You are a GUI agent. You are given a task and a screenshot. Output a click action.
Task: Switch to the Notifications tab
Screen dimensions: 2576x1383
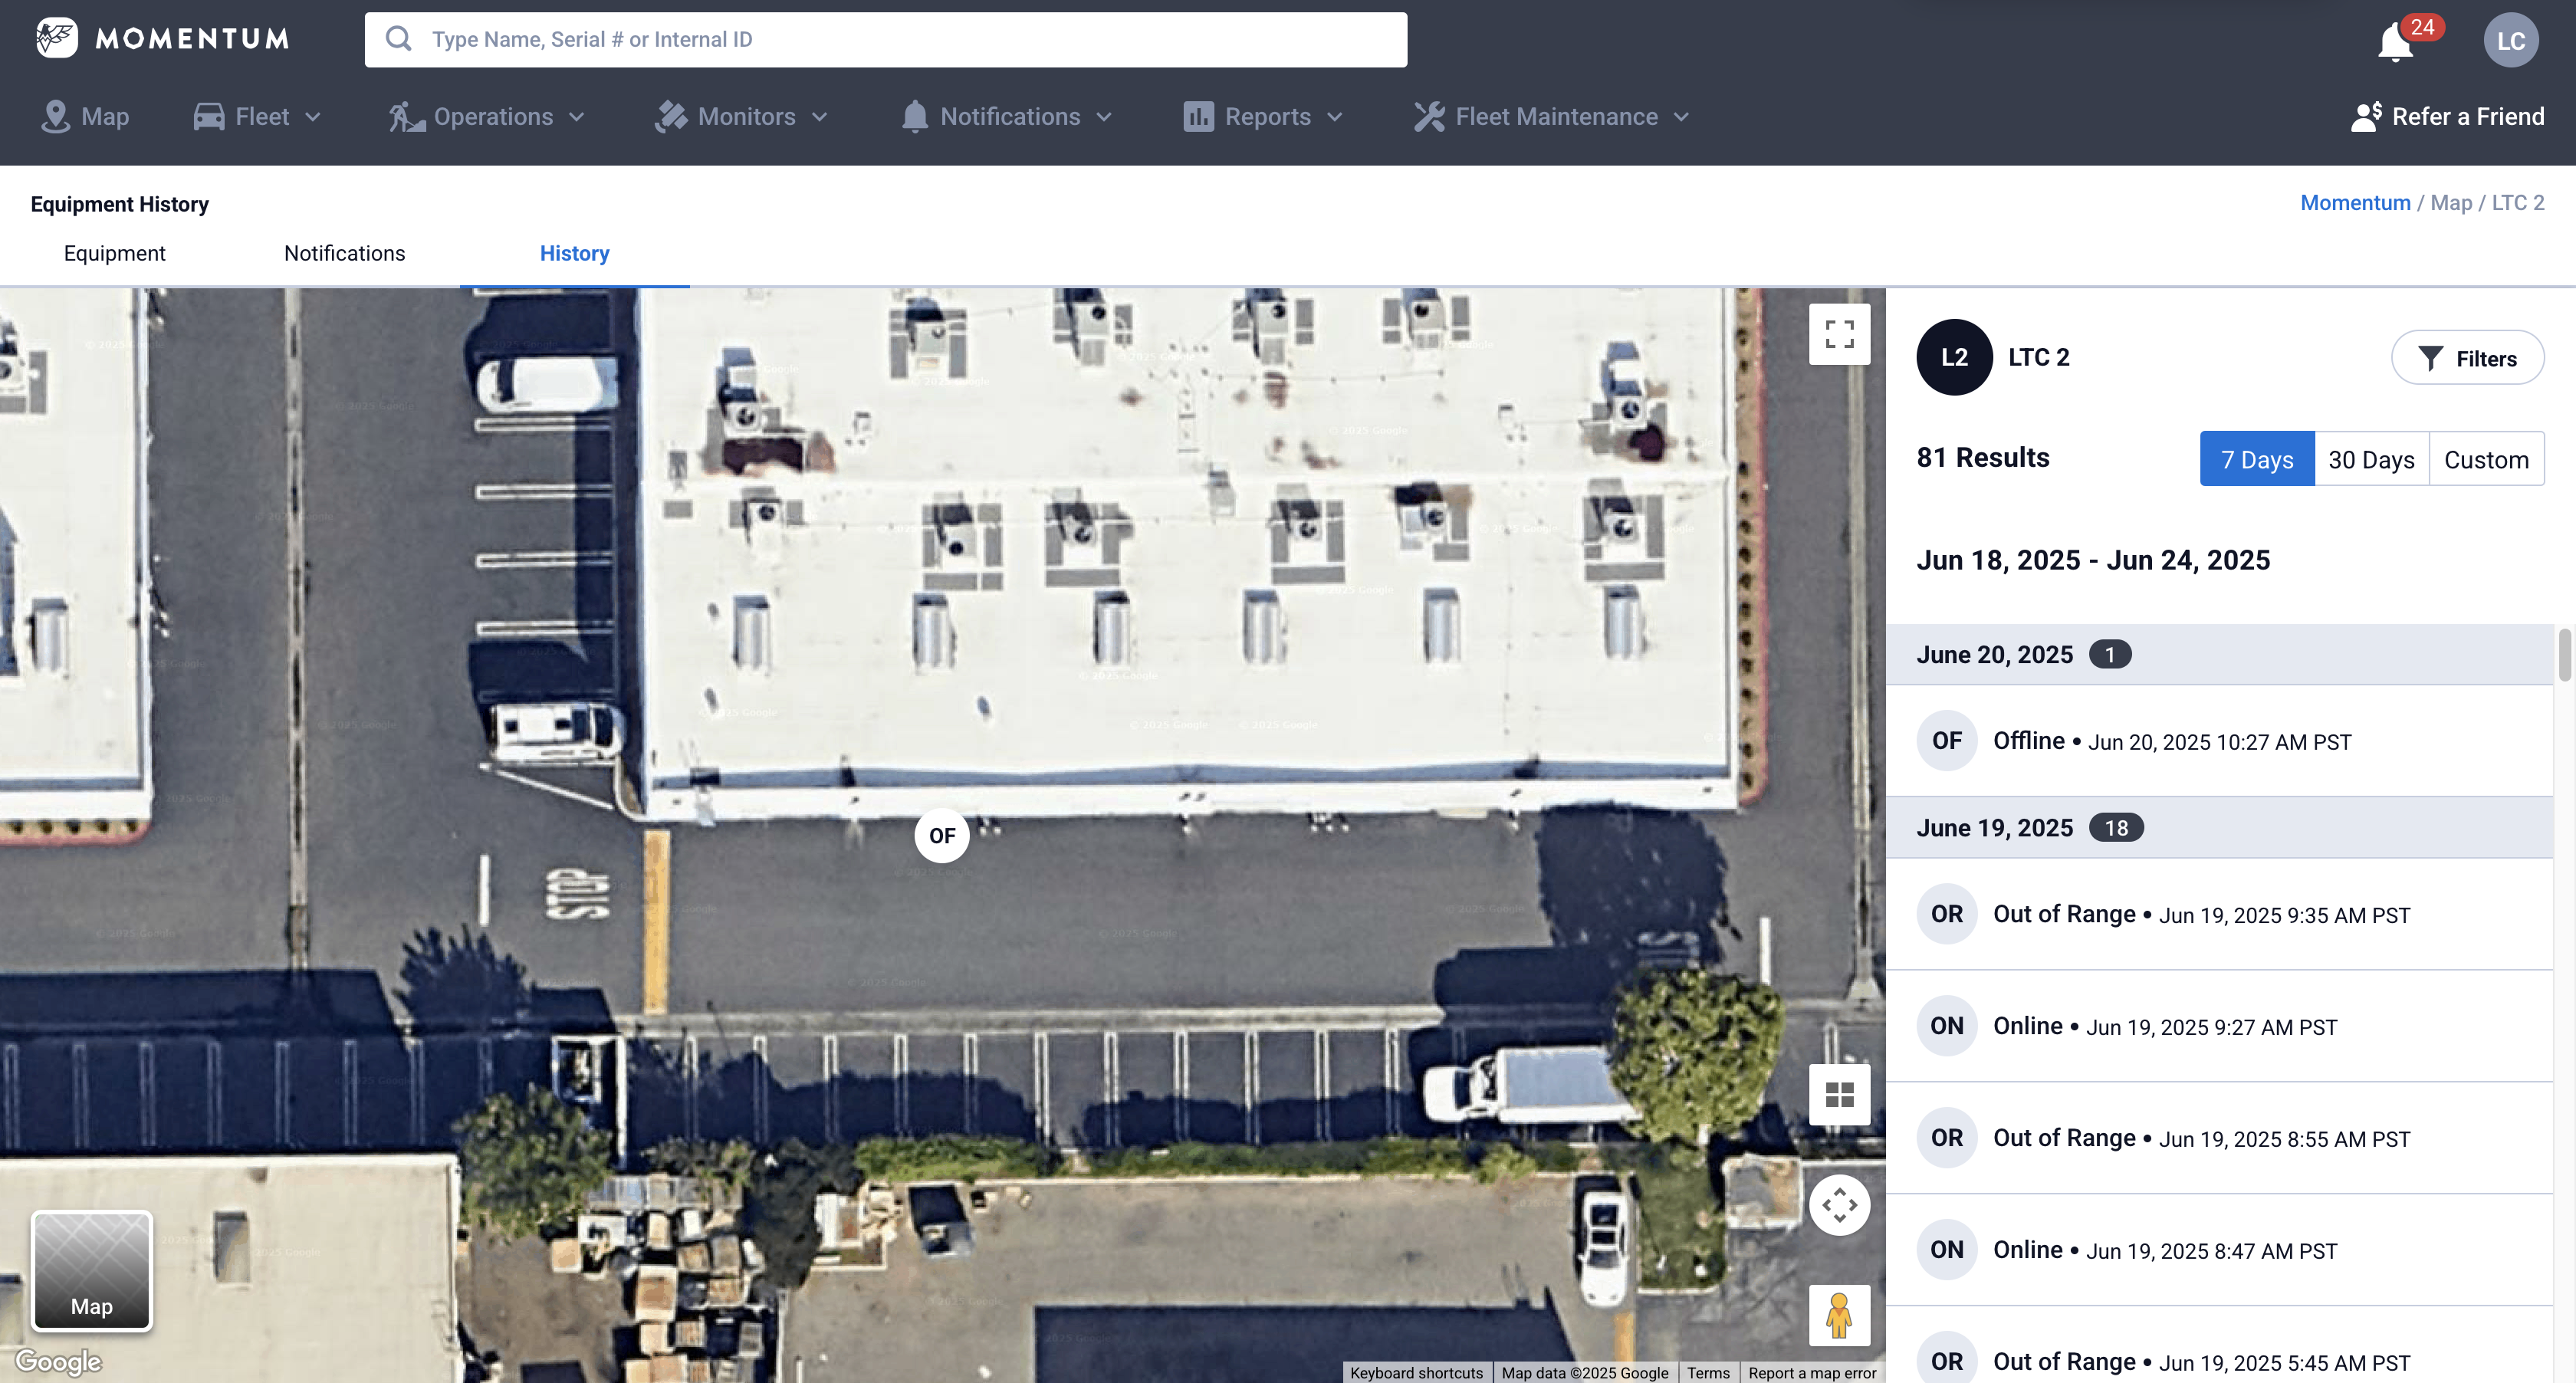click(344, 253)
